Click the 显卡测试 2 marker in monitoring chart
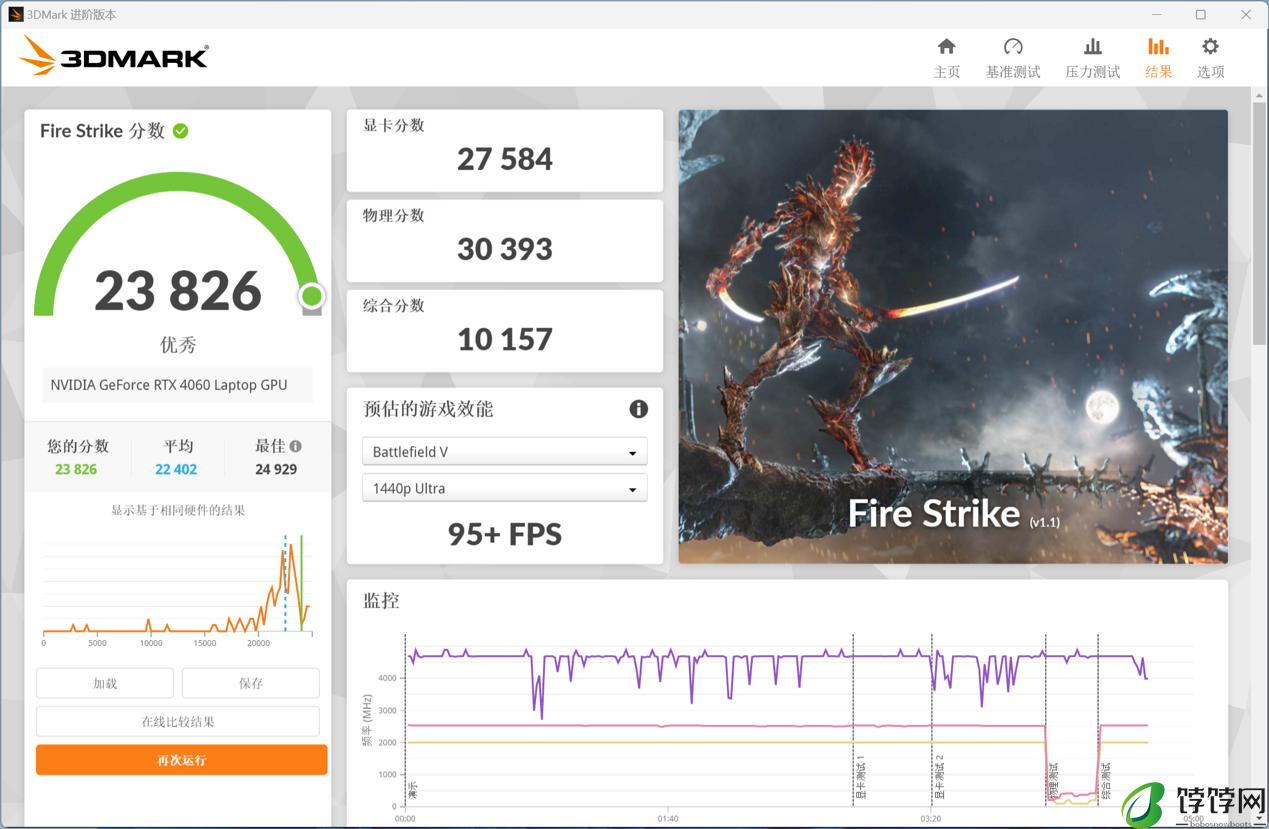This screenshot has width=1269, height=829. 939,778
